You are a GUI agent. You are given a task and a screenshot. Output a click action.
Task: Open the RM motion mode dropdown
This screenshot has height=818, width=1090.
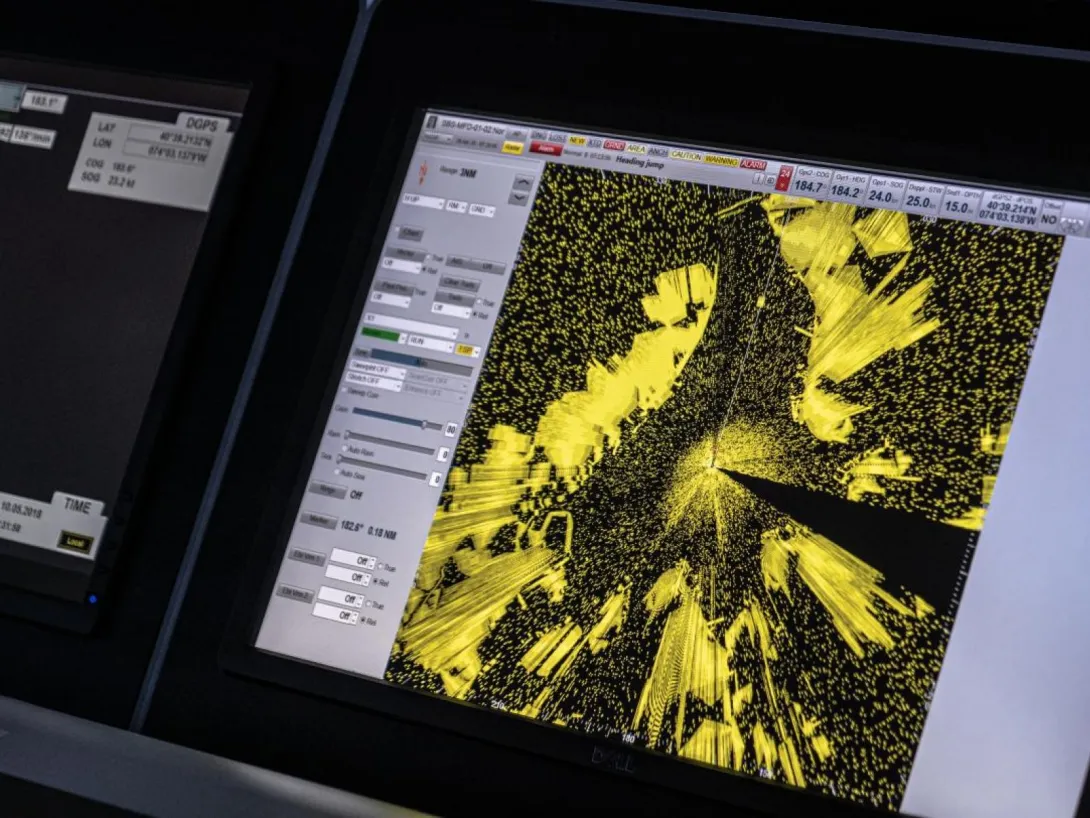click(455, 205)
